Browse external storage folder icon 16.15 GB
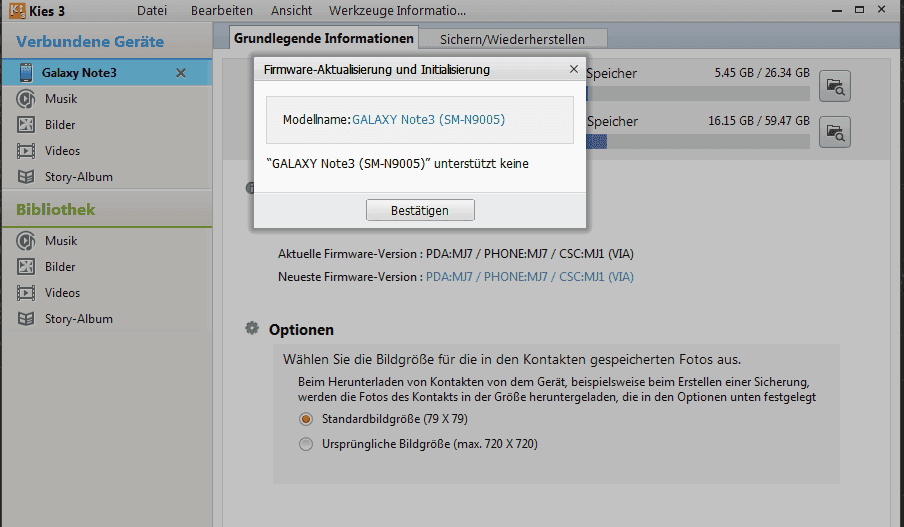Screen dimensions: 904x527 click(834, 132)
